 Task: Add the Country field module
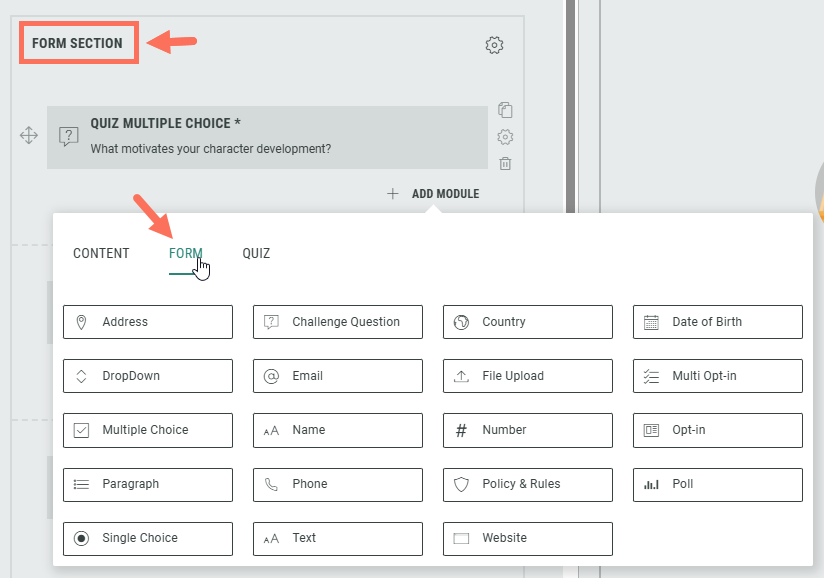pyautogui.click(x=528, y=322)
